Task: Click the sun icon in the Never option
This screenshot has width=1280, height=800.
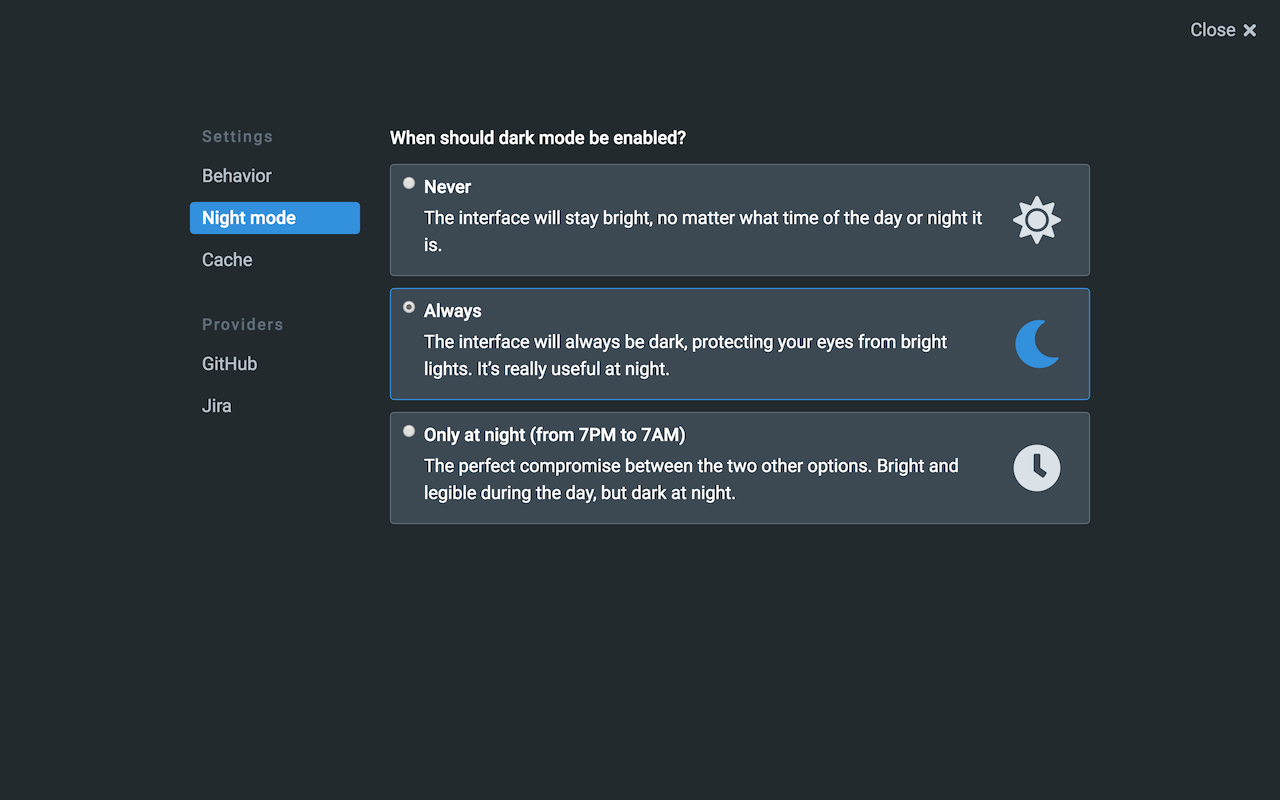Action: [1036, 220]
